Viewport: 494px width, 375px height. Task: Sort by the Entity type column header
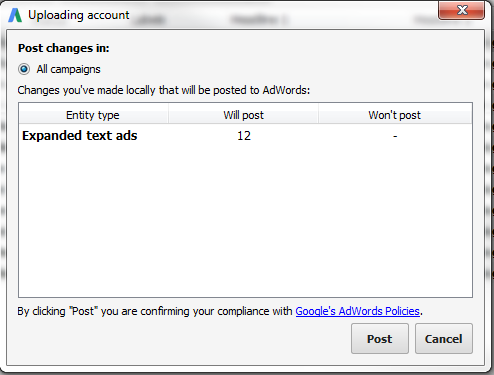point(93,115)
